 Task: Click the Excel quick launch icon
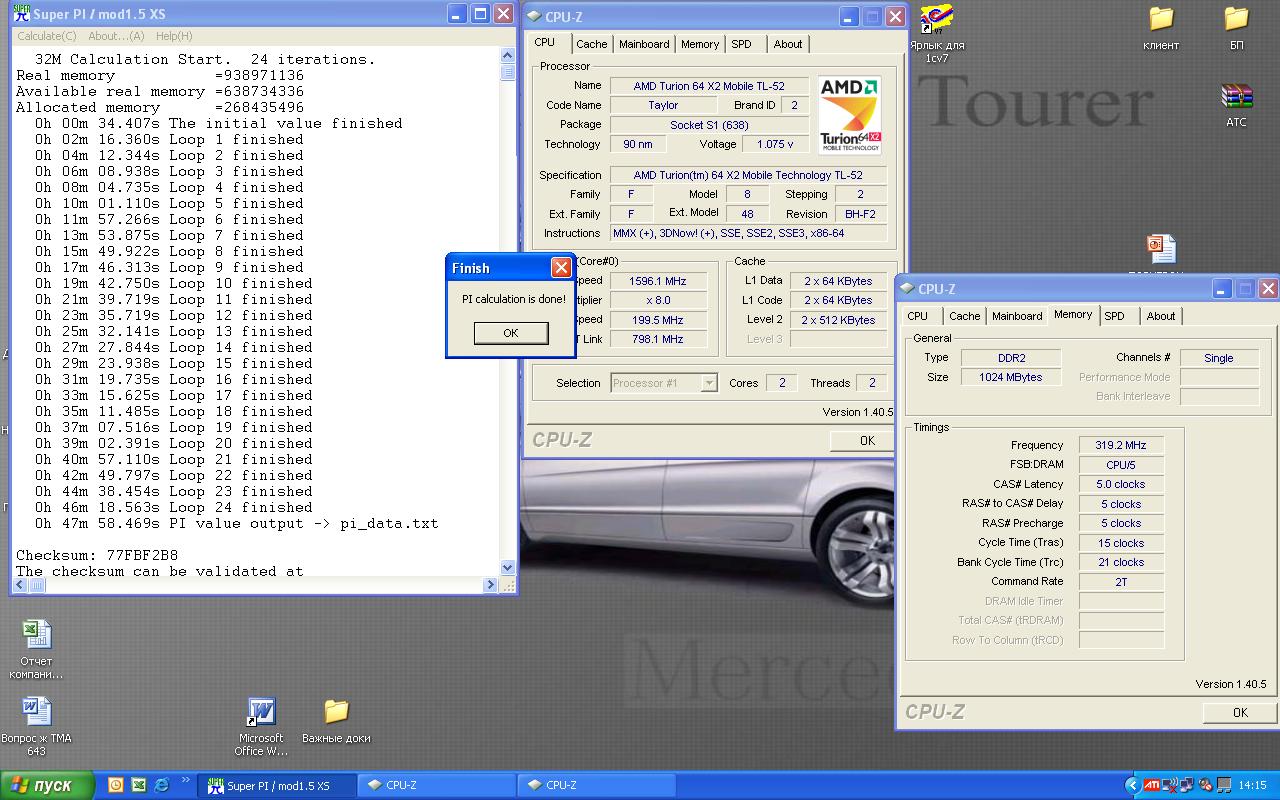pyautogui.click(x=138, y=785)
